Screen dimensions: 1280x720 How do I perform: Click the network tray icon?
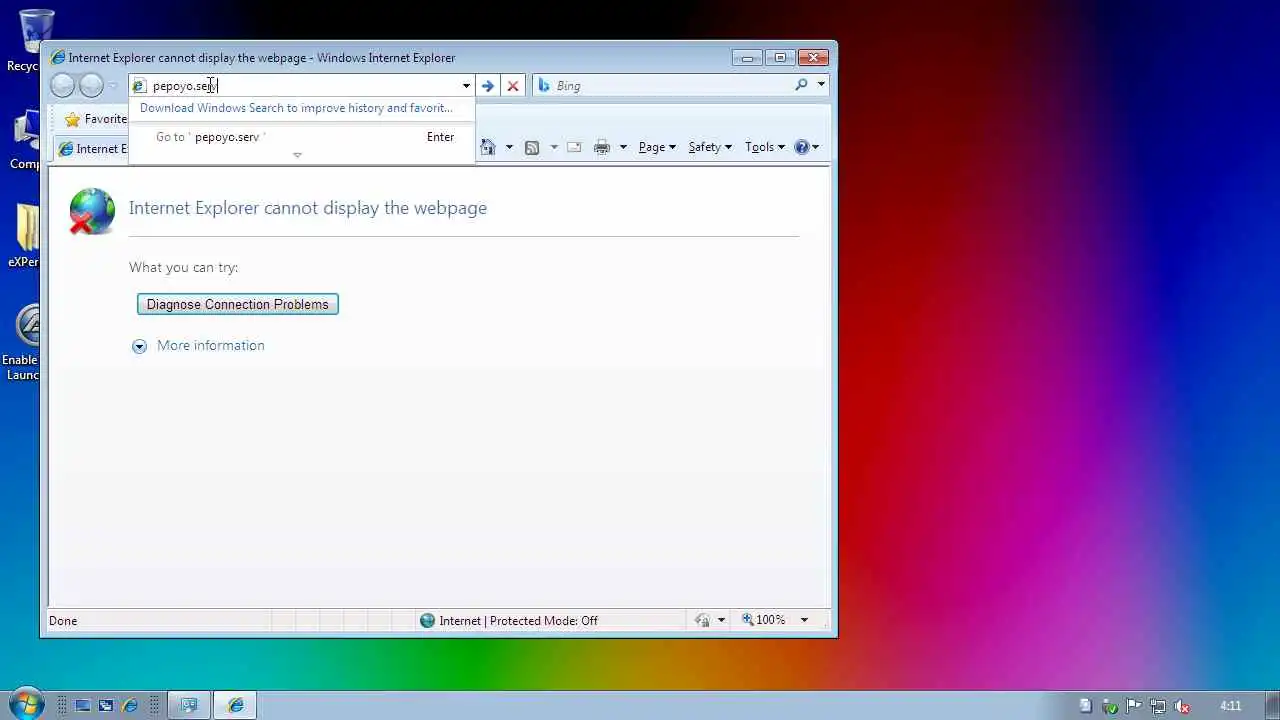1158,705
